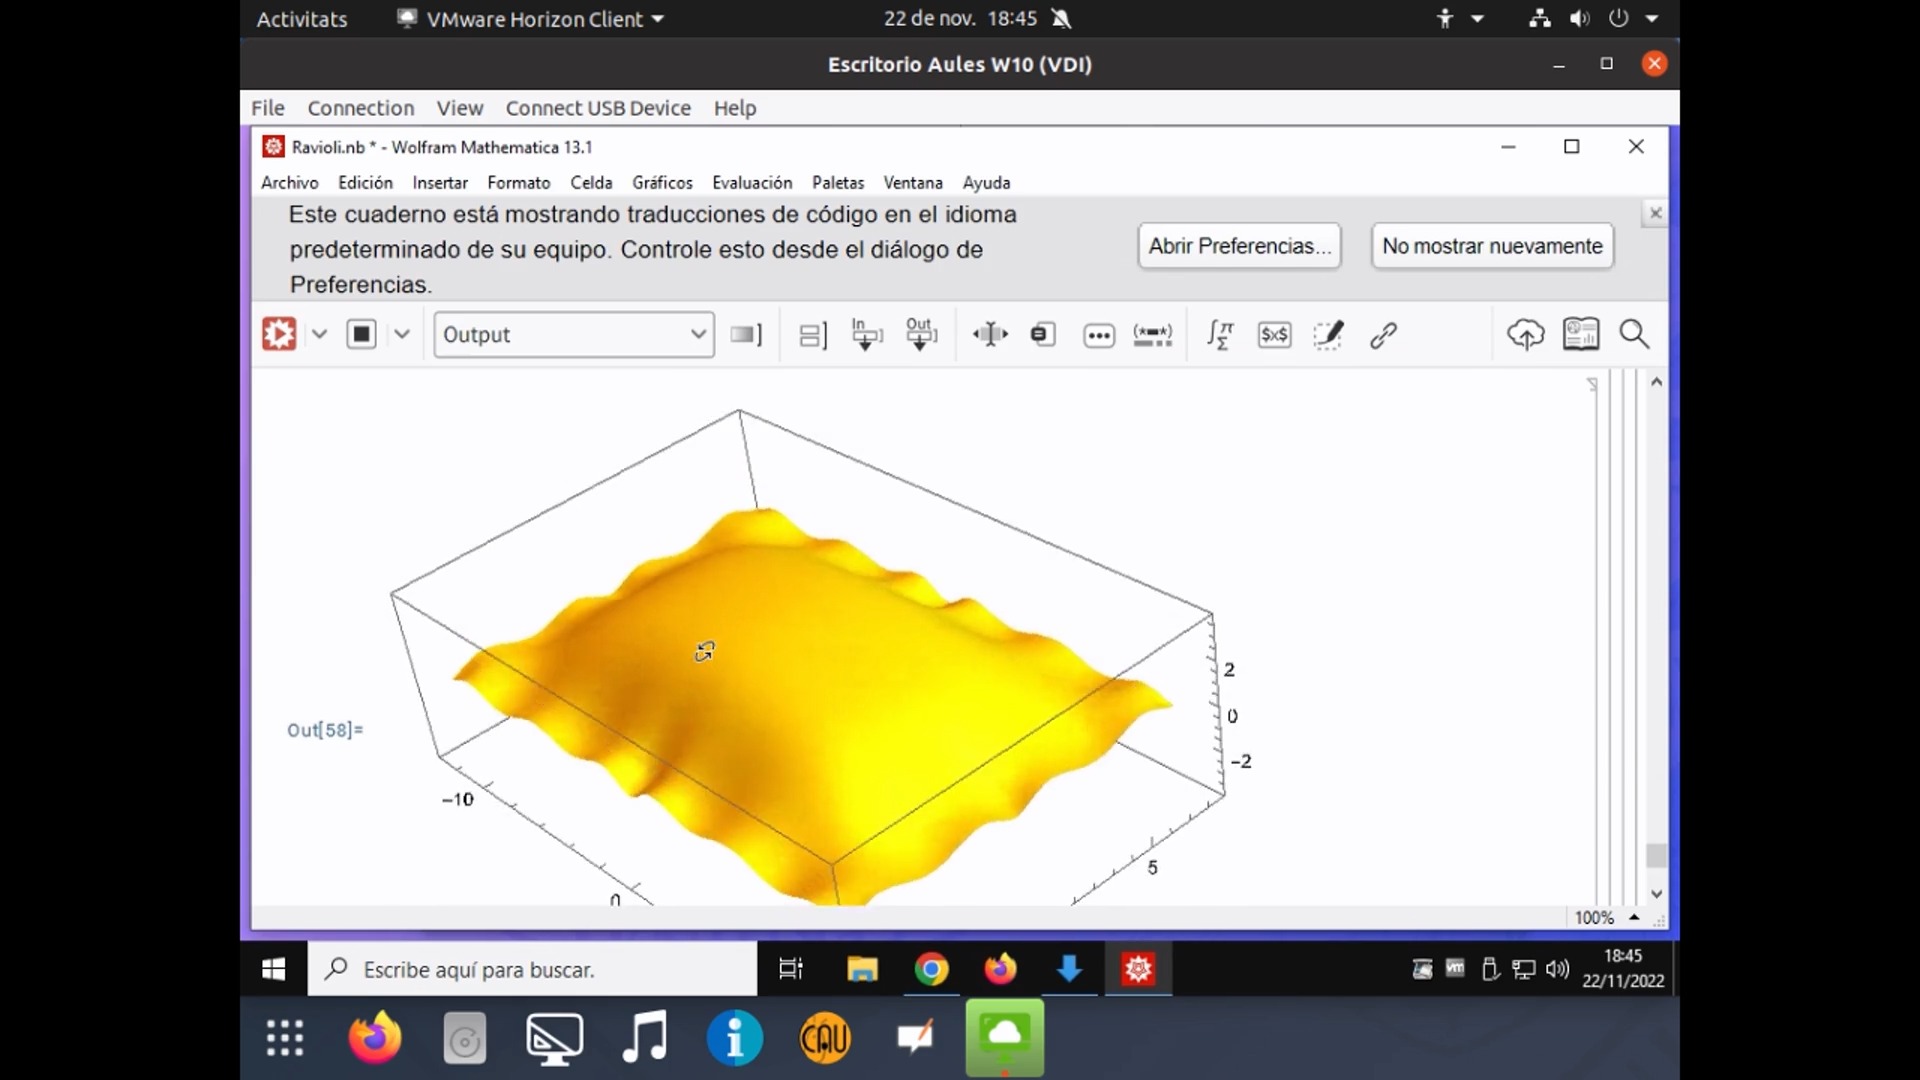Image resolution: width=1920 pixels, height=1080 pixels.
Task: Click No mostrar nuevamente button
Action: pos(1491,245)
